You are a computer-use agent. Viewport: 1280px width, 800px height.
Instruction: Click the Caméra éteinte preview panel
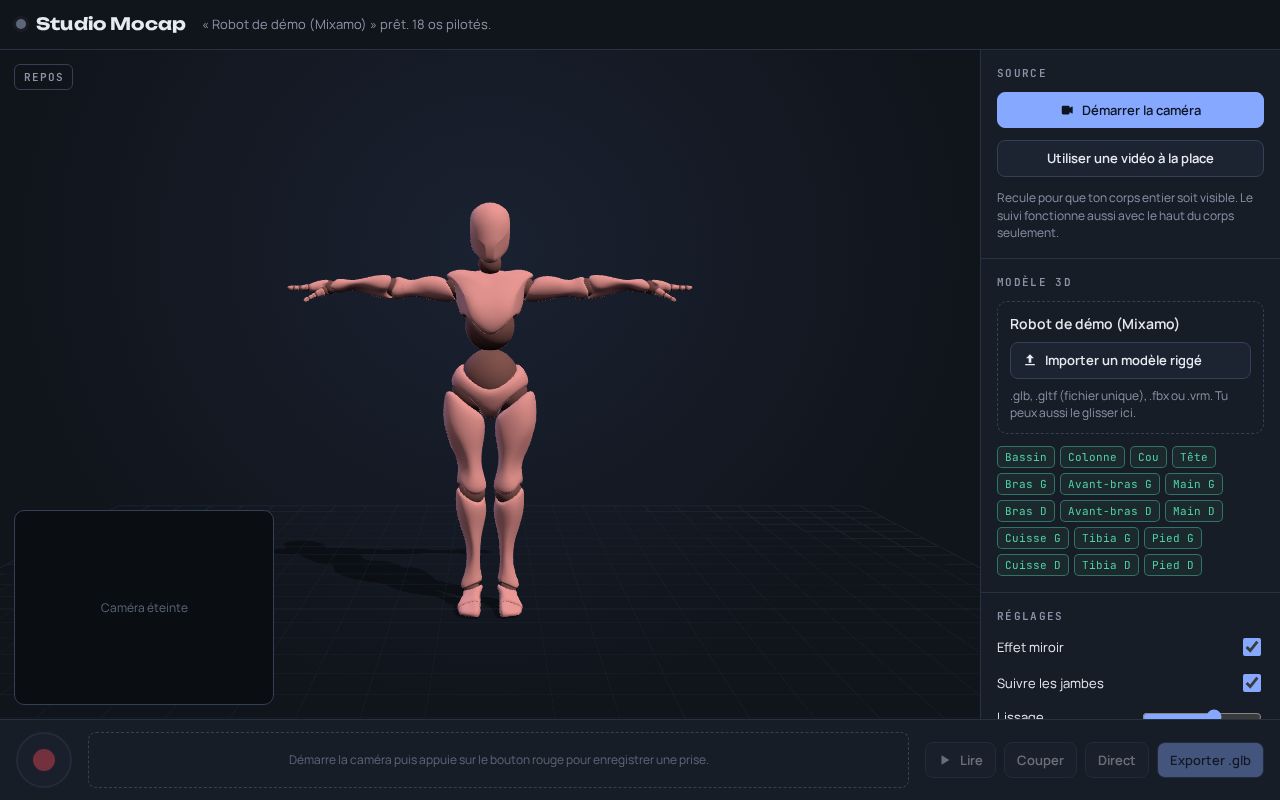(x=144, y=607)
